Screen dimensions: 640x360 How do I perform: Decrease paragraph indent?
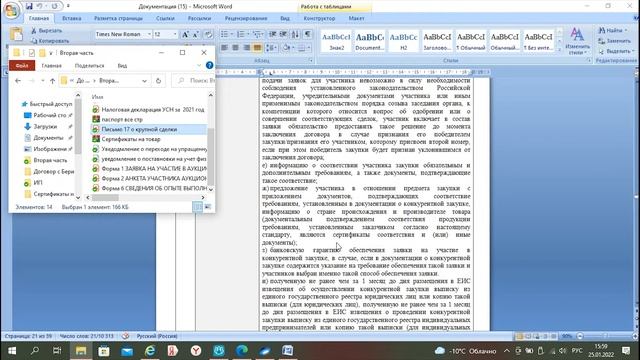click(272, 34)
